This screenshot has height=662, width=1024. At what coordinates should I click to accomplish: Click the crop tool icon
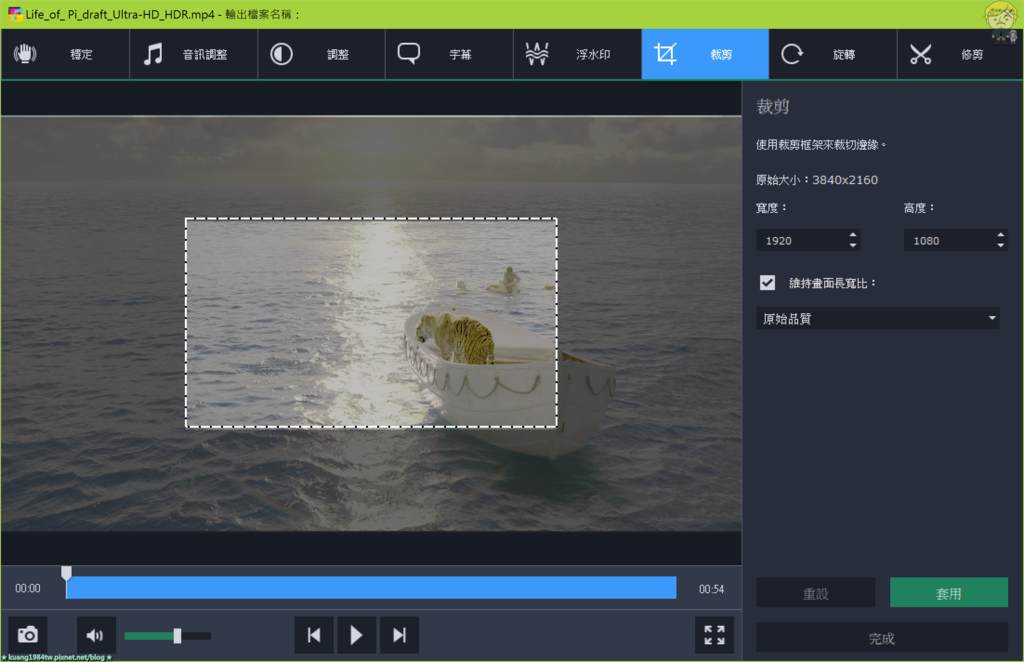click(x=665, y=54)
